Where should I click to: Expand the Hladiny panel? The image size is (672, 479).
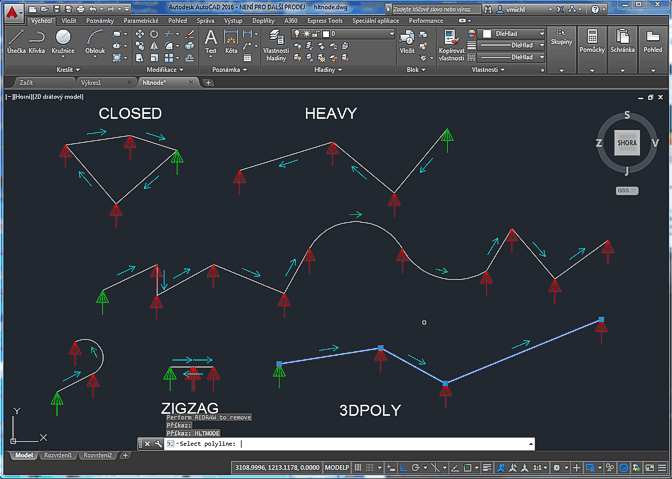pyautogui.click(x=328, y=69)
